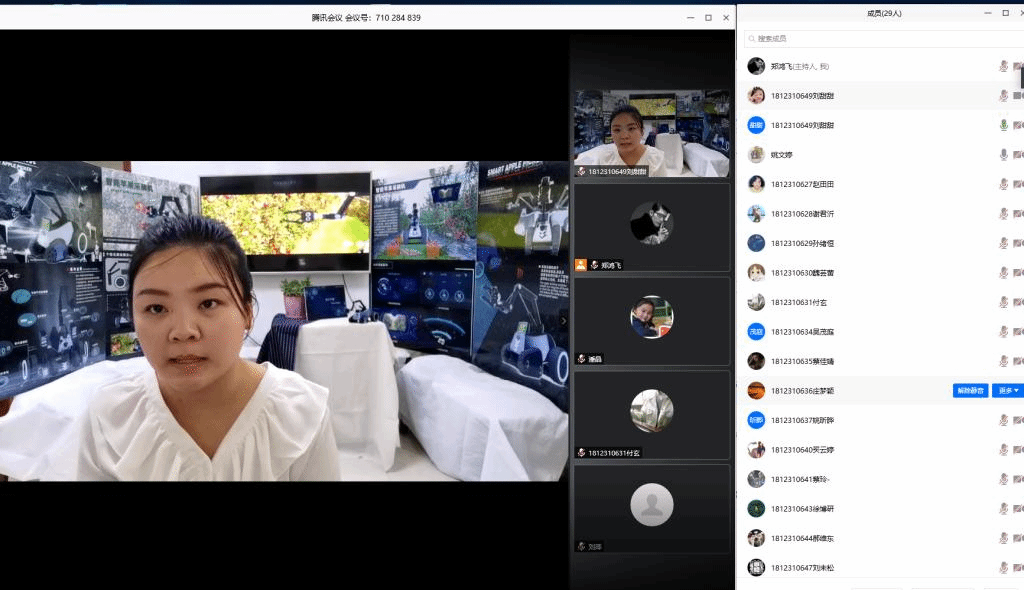Collapse side video strip with arrow handle

coord(563,321)
